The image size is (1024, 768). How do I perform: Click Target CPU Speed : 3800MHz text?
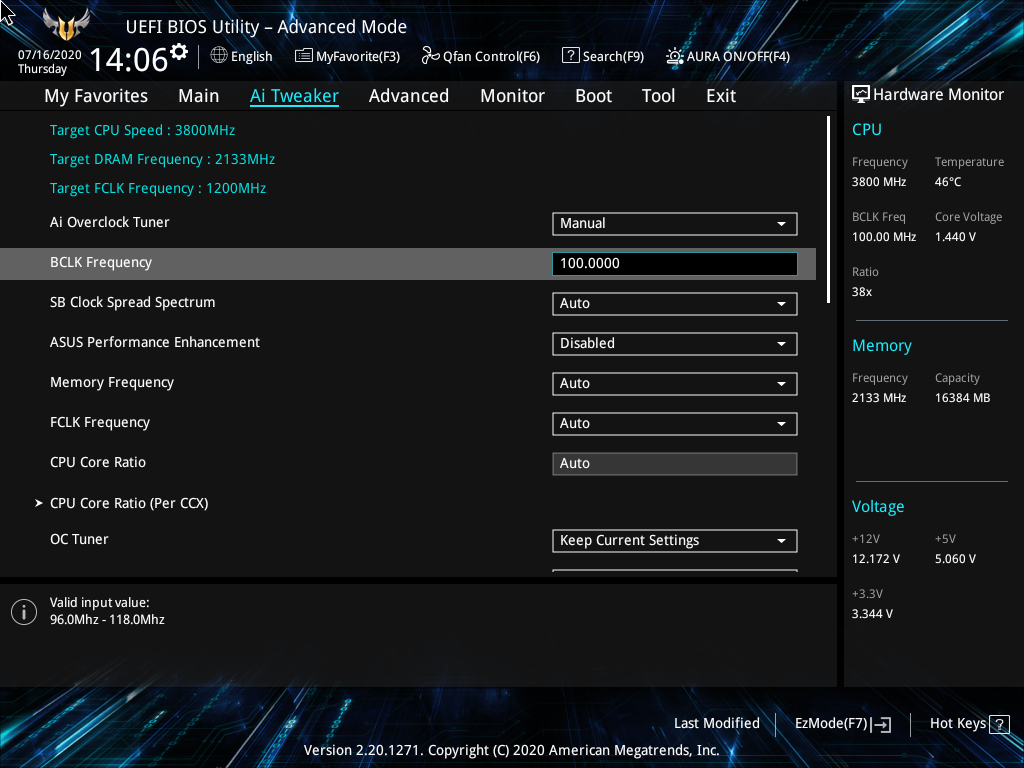[x=142, y=130]
